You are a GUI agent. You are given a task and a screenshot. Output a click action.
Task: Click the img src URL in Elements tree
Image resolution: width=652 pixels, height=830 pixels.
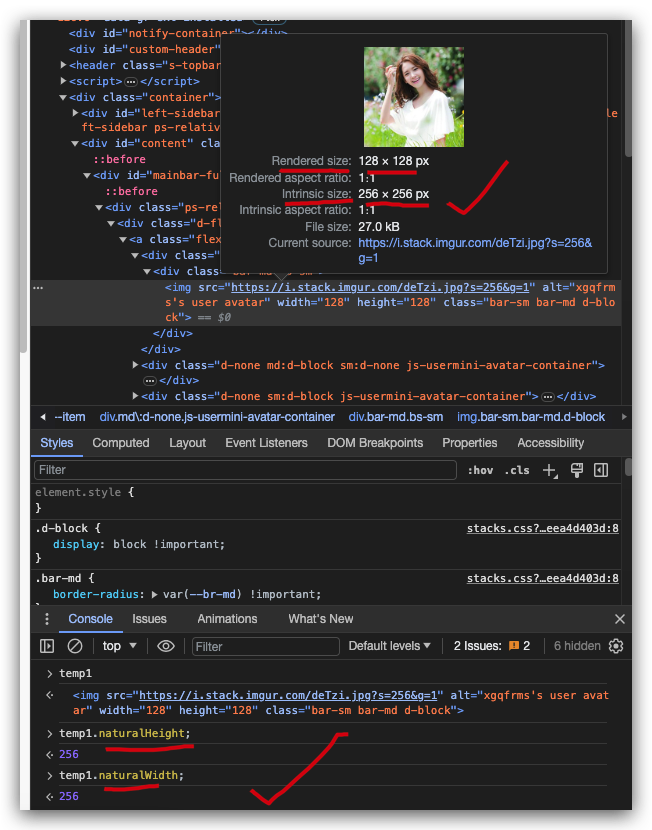click(380, 287)
